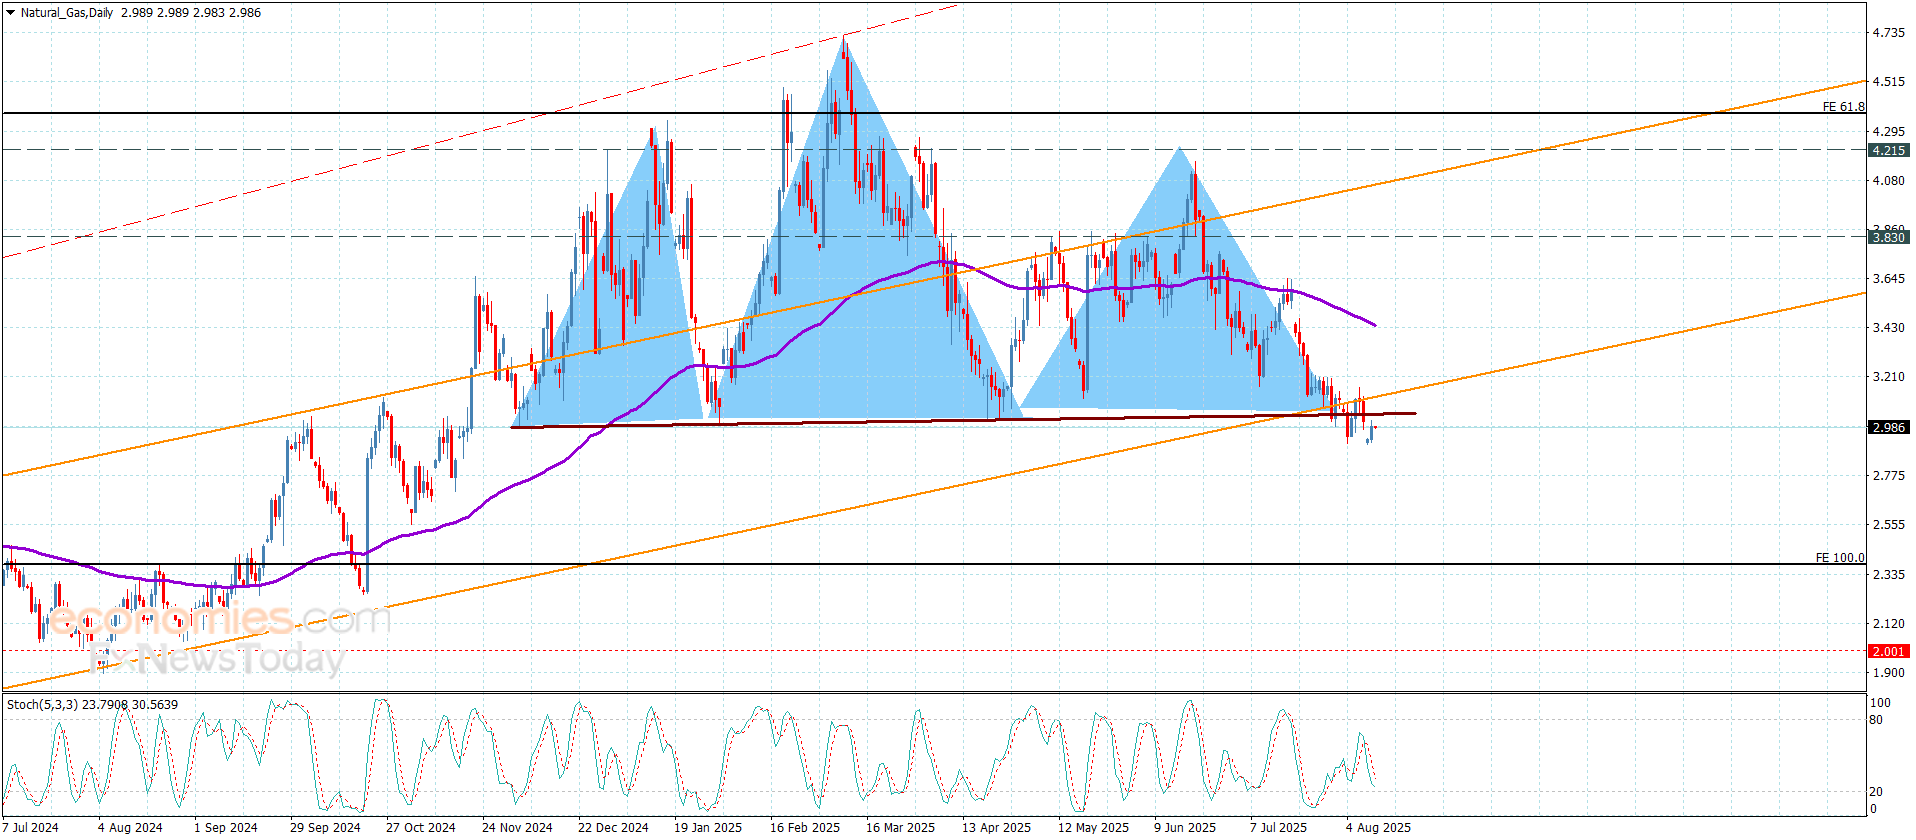
Task: Click the right end of purple moving average
Action: [x=1374, y=324]
